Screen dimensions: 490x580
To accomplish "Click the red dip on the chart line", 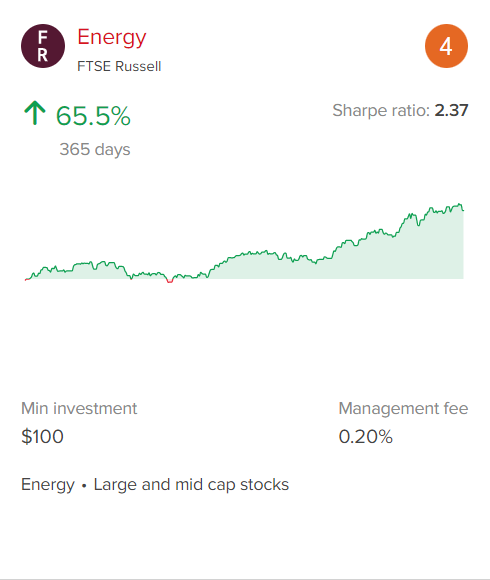I will coord(170,281).
